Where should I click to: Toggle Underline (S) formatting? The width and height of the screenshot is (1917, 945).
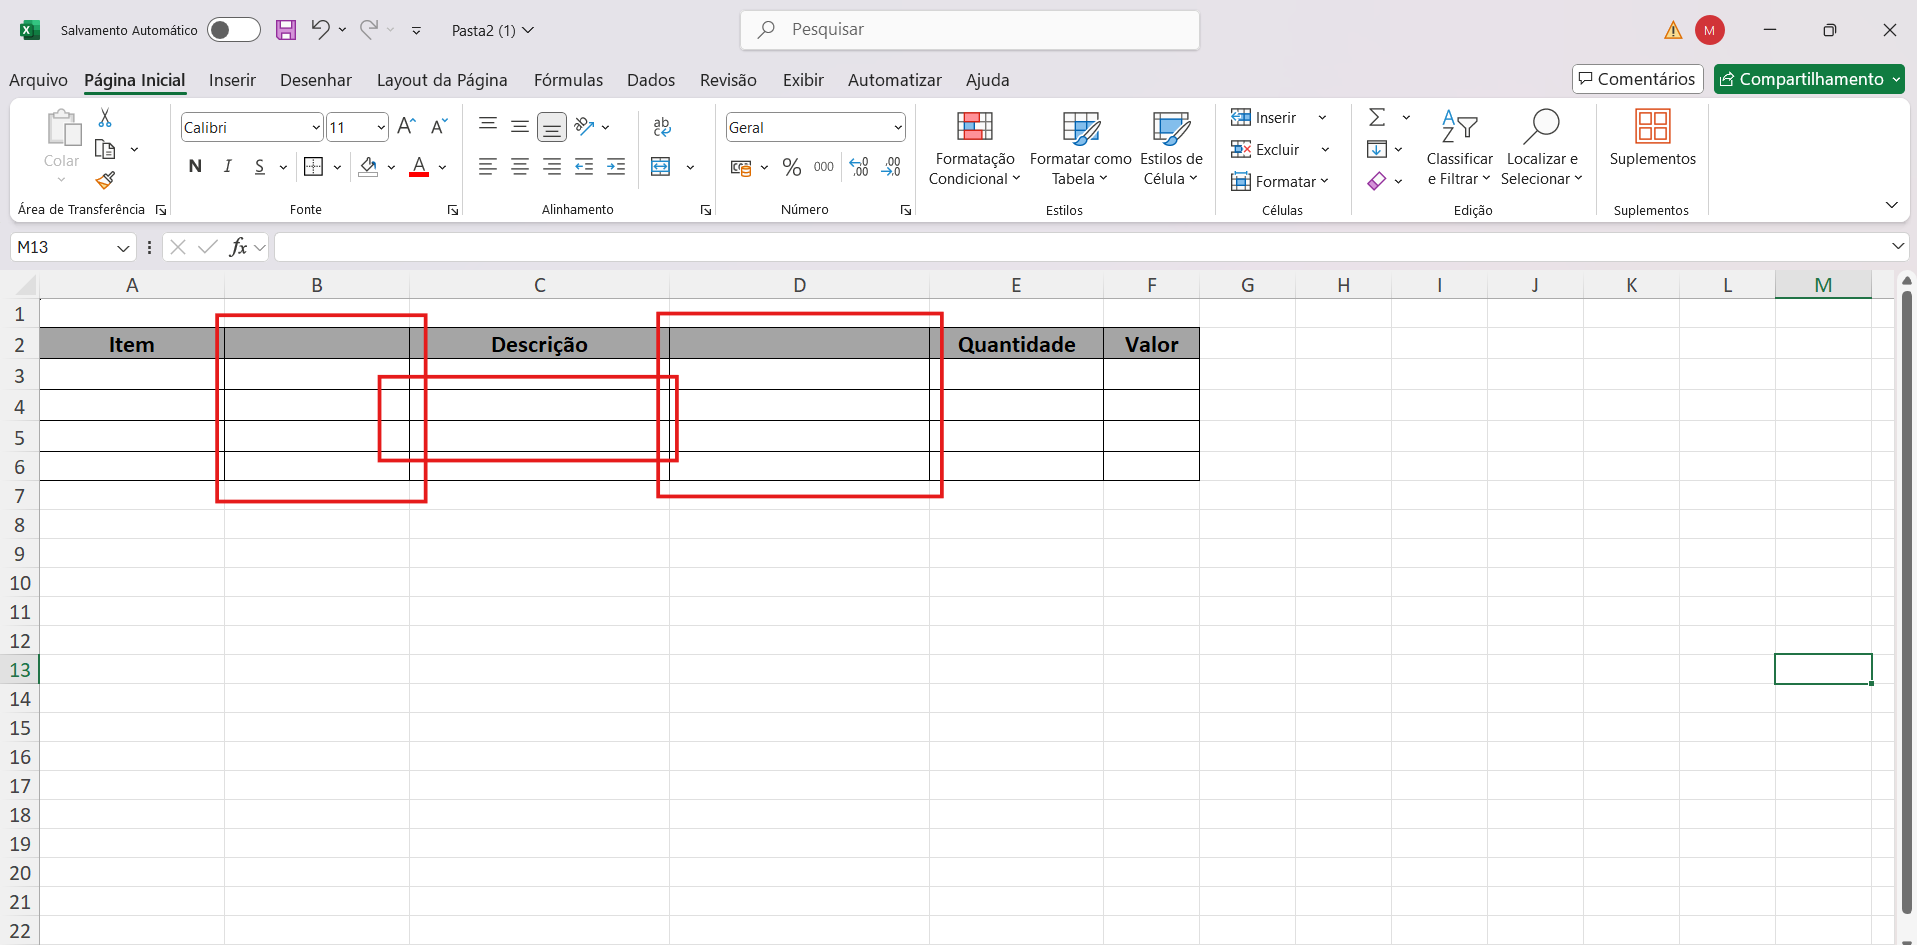pos(260,167)
